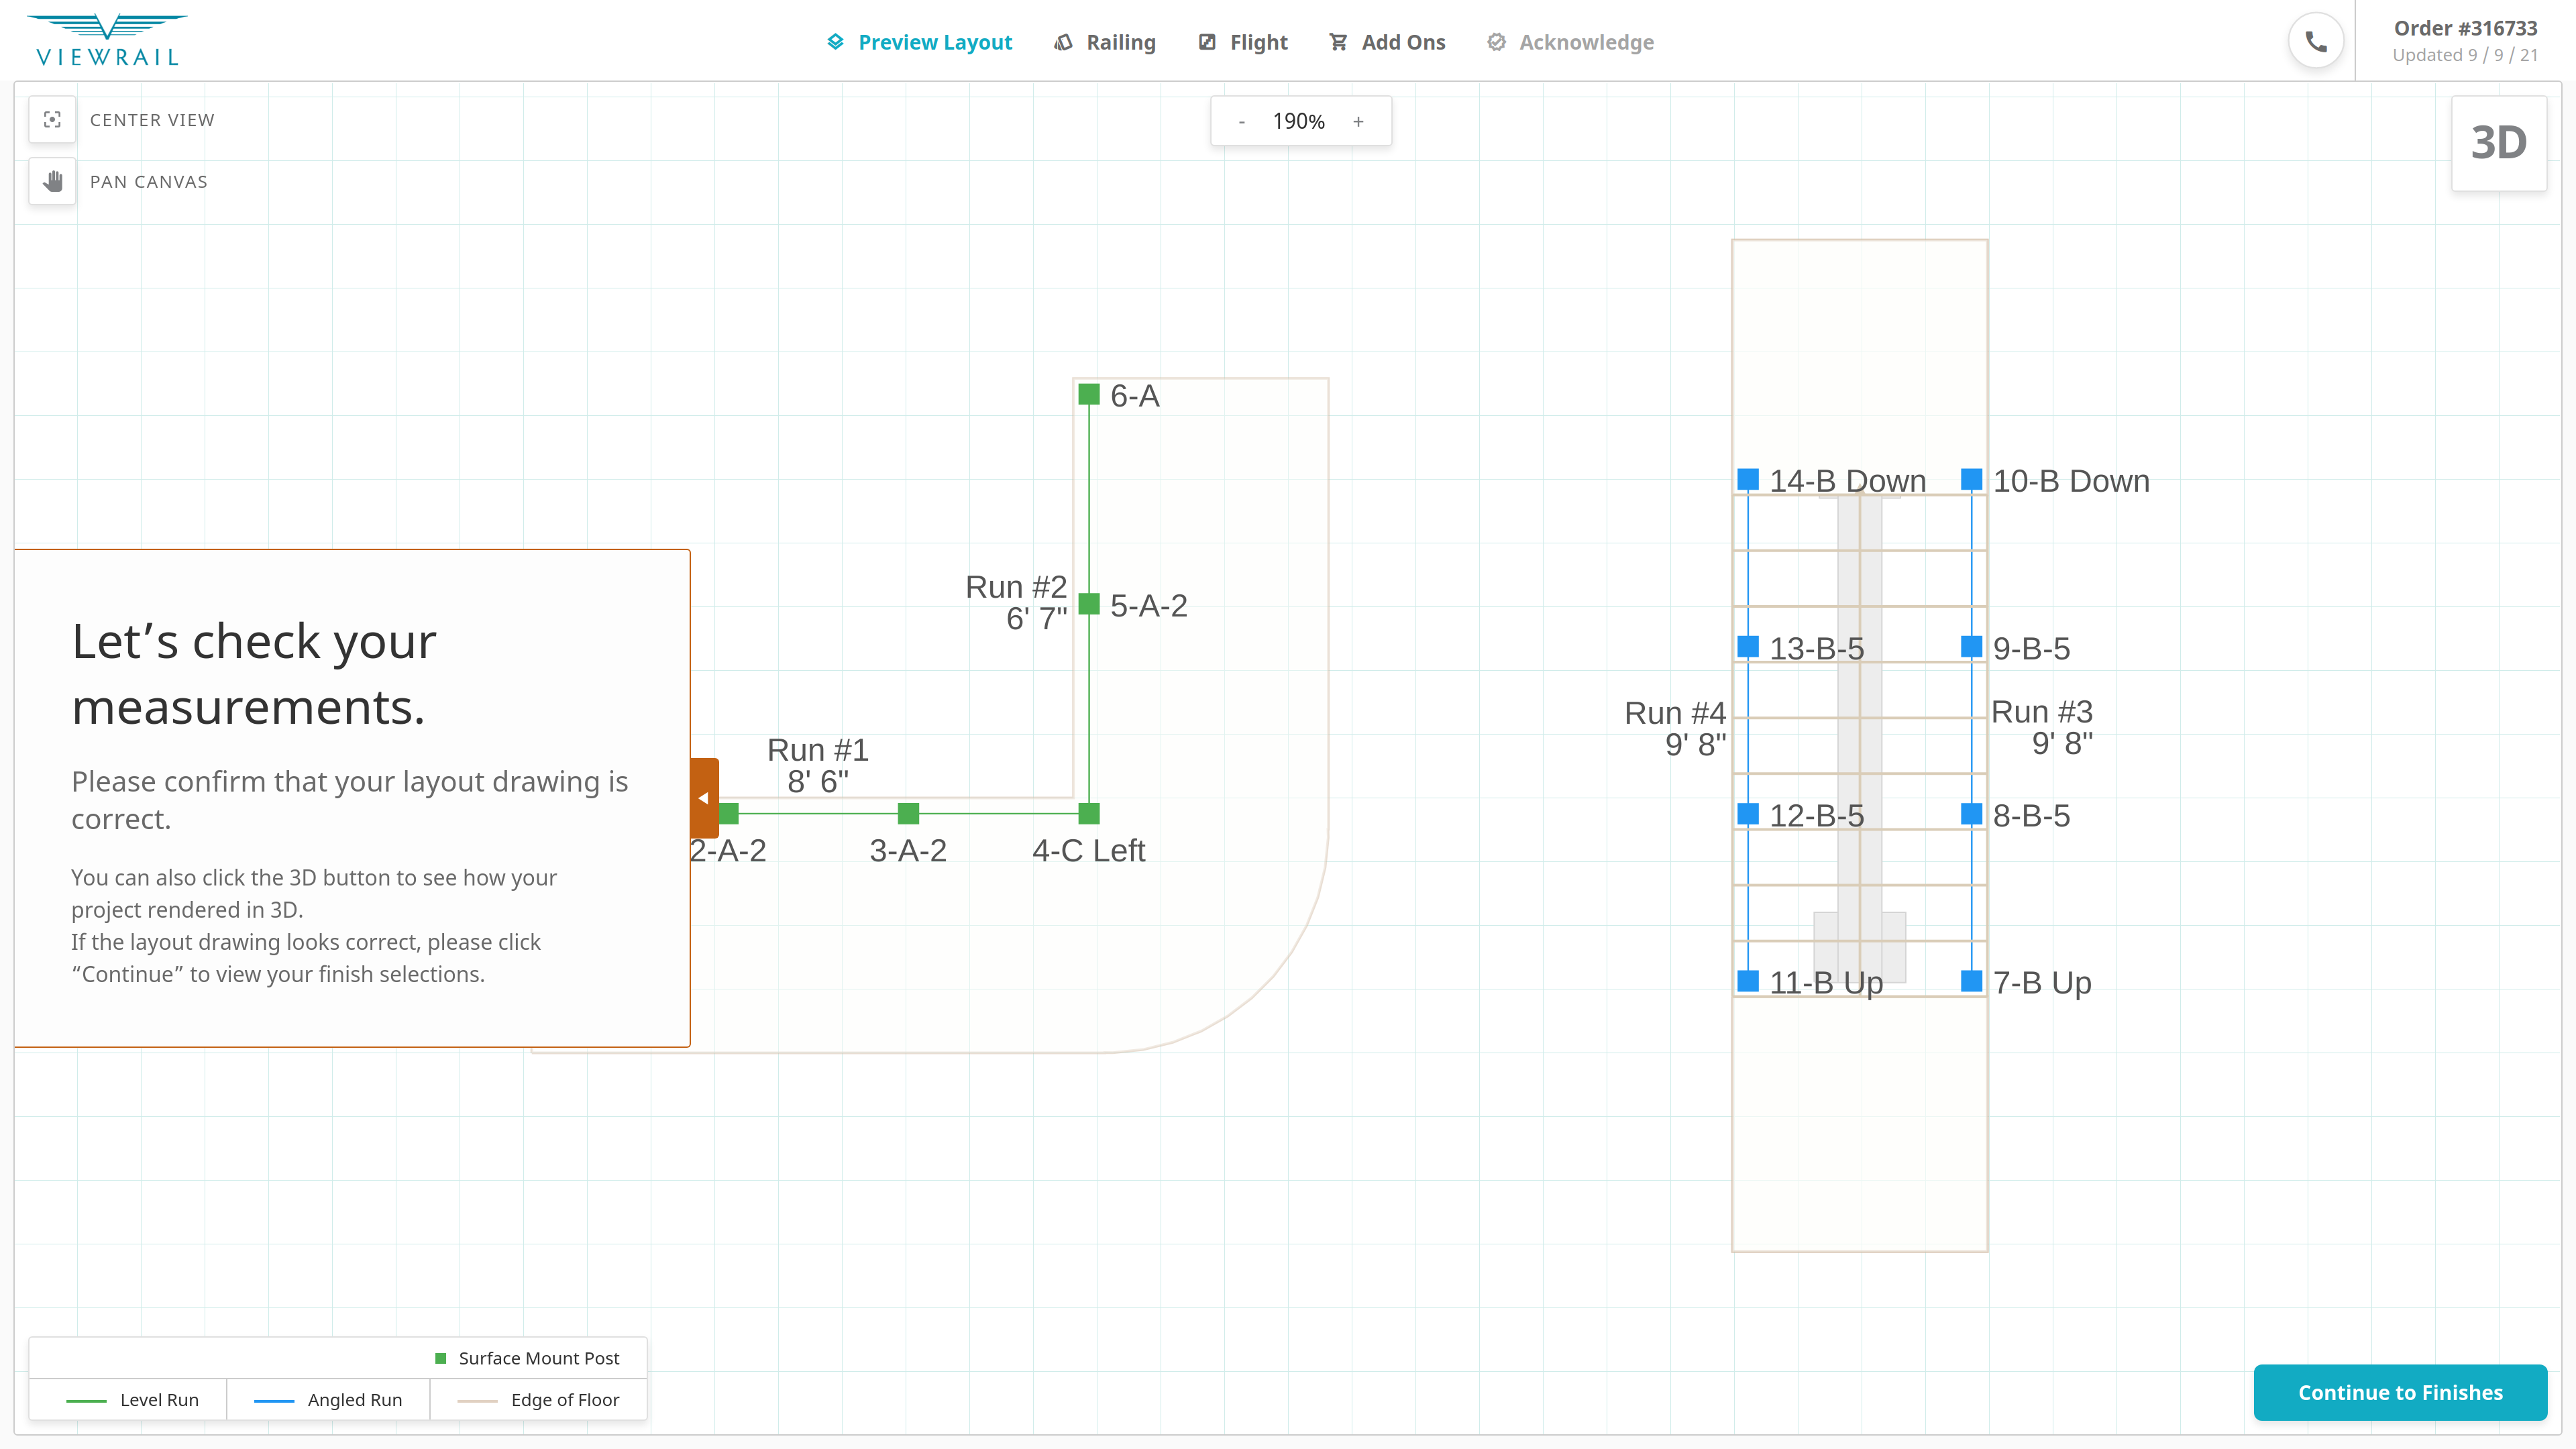This screenshot has width=2576, height=1449.
Task: Click Continue to Finishes button
Action: tap(2399, 1392)
